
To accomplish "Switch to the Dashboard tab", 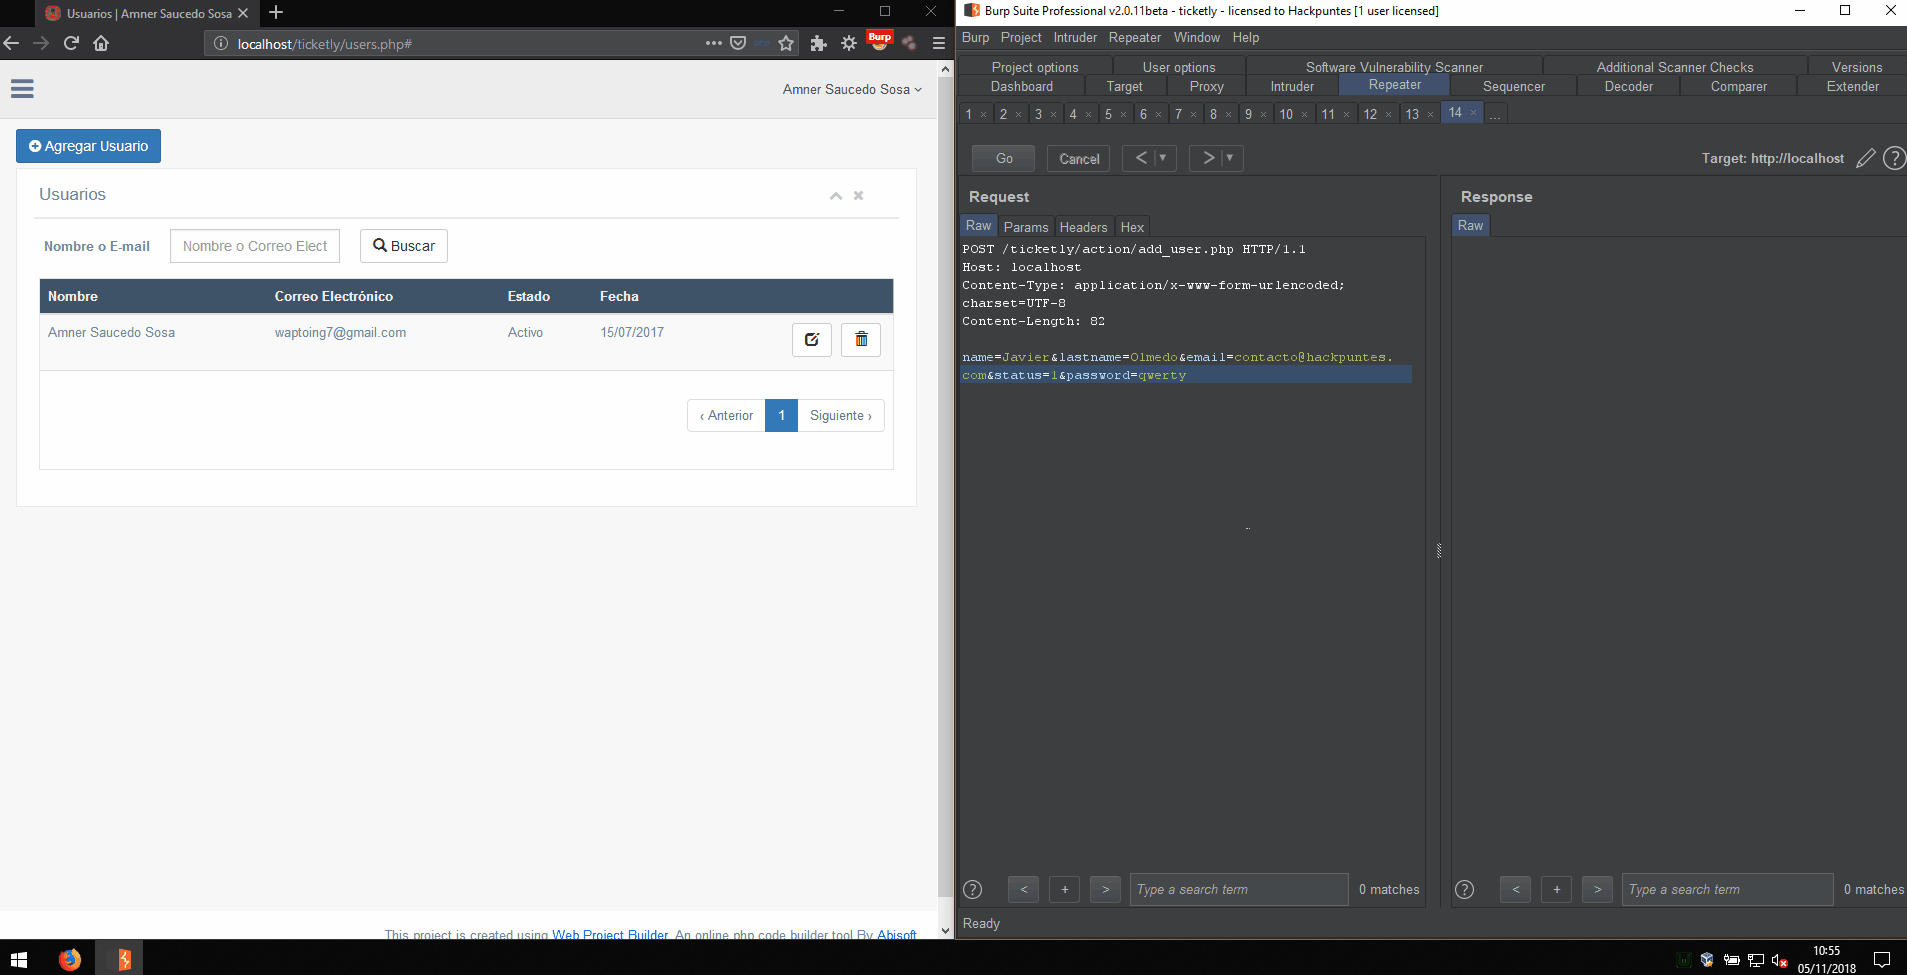I will tap(1022, 87).
